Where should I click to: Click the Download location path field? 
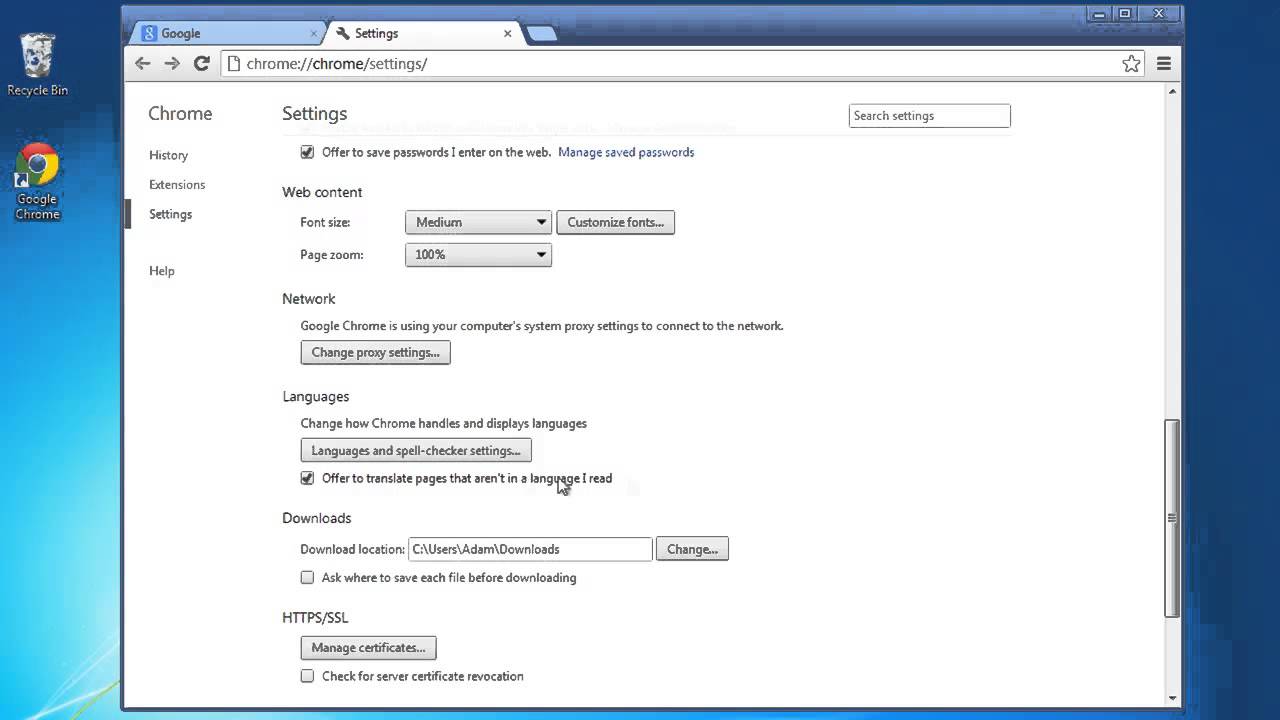click(530, 549)
